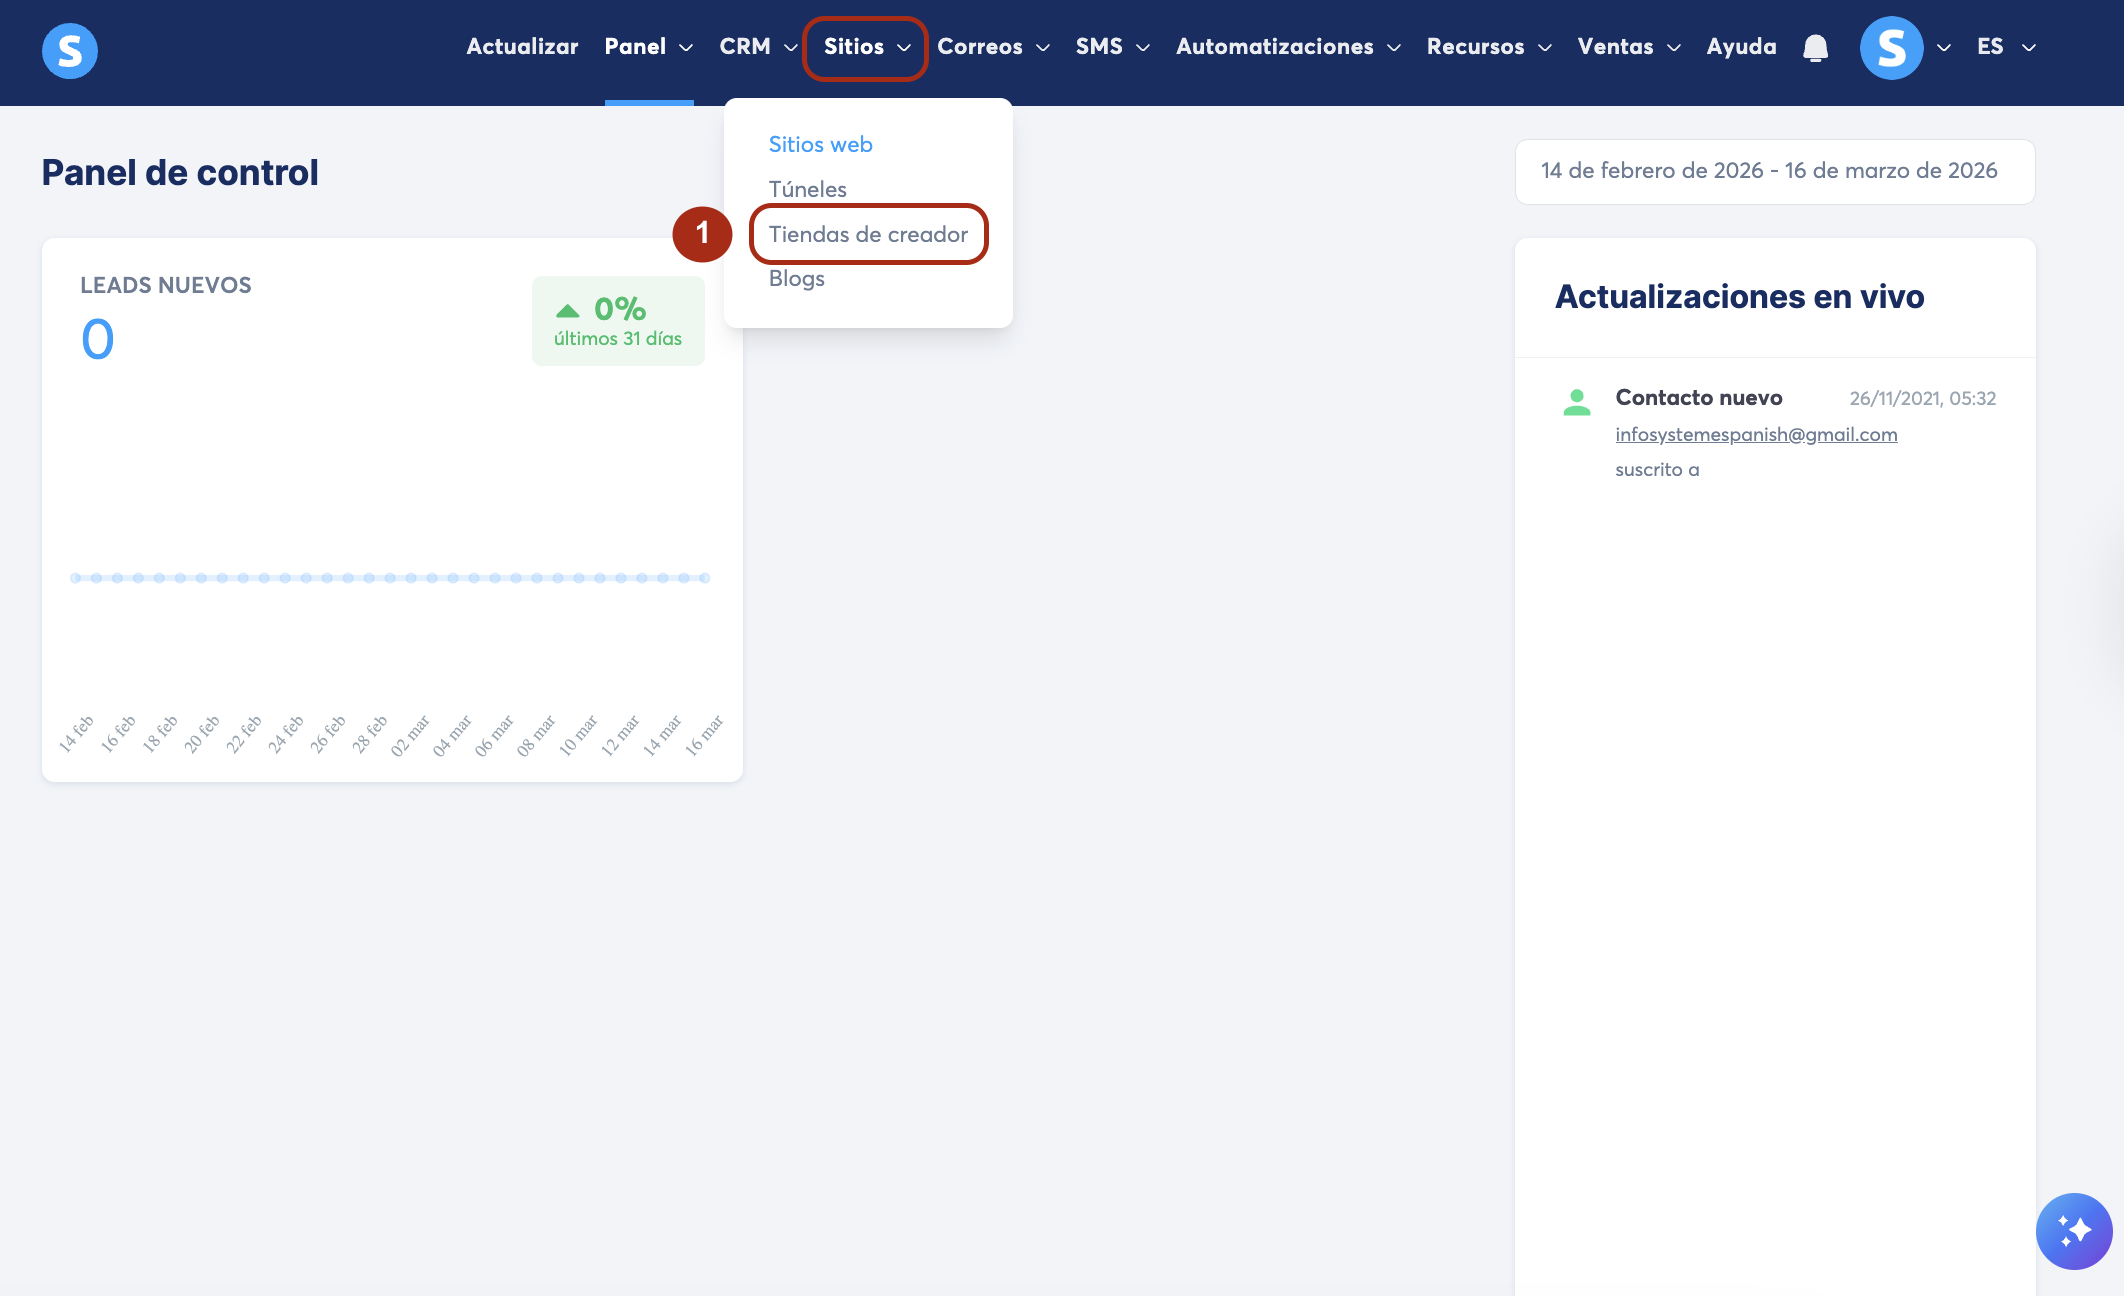Screen dimensions: 2124x1296
Task: Click the Ayuda navigation link
Action: pos(1741,47)
